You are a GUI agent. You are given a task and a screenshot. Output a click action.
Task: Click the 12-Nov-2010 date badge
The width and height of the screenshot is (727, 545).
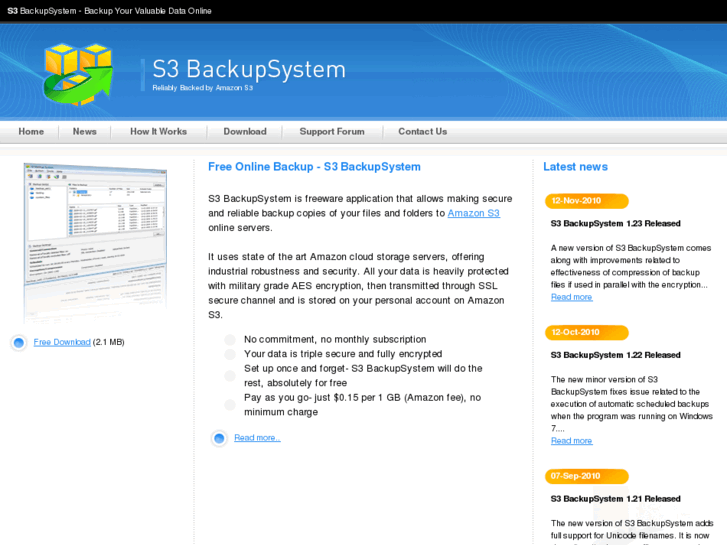click(x=587, y=201)
